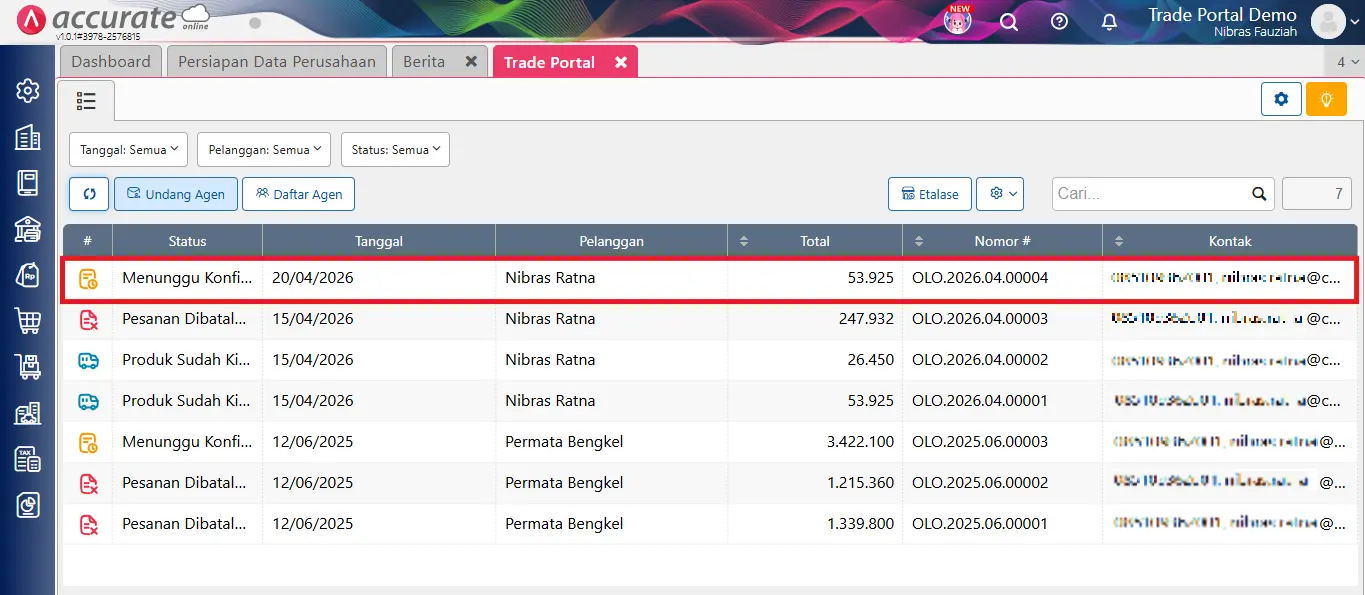Image resolution: width=1365 pixels, height=595 pixels.
Task: Click the Daftar Agen button
Action: point(298,194)
